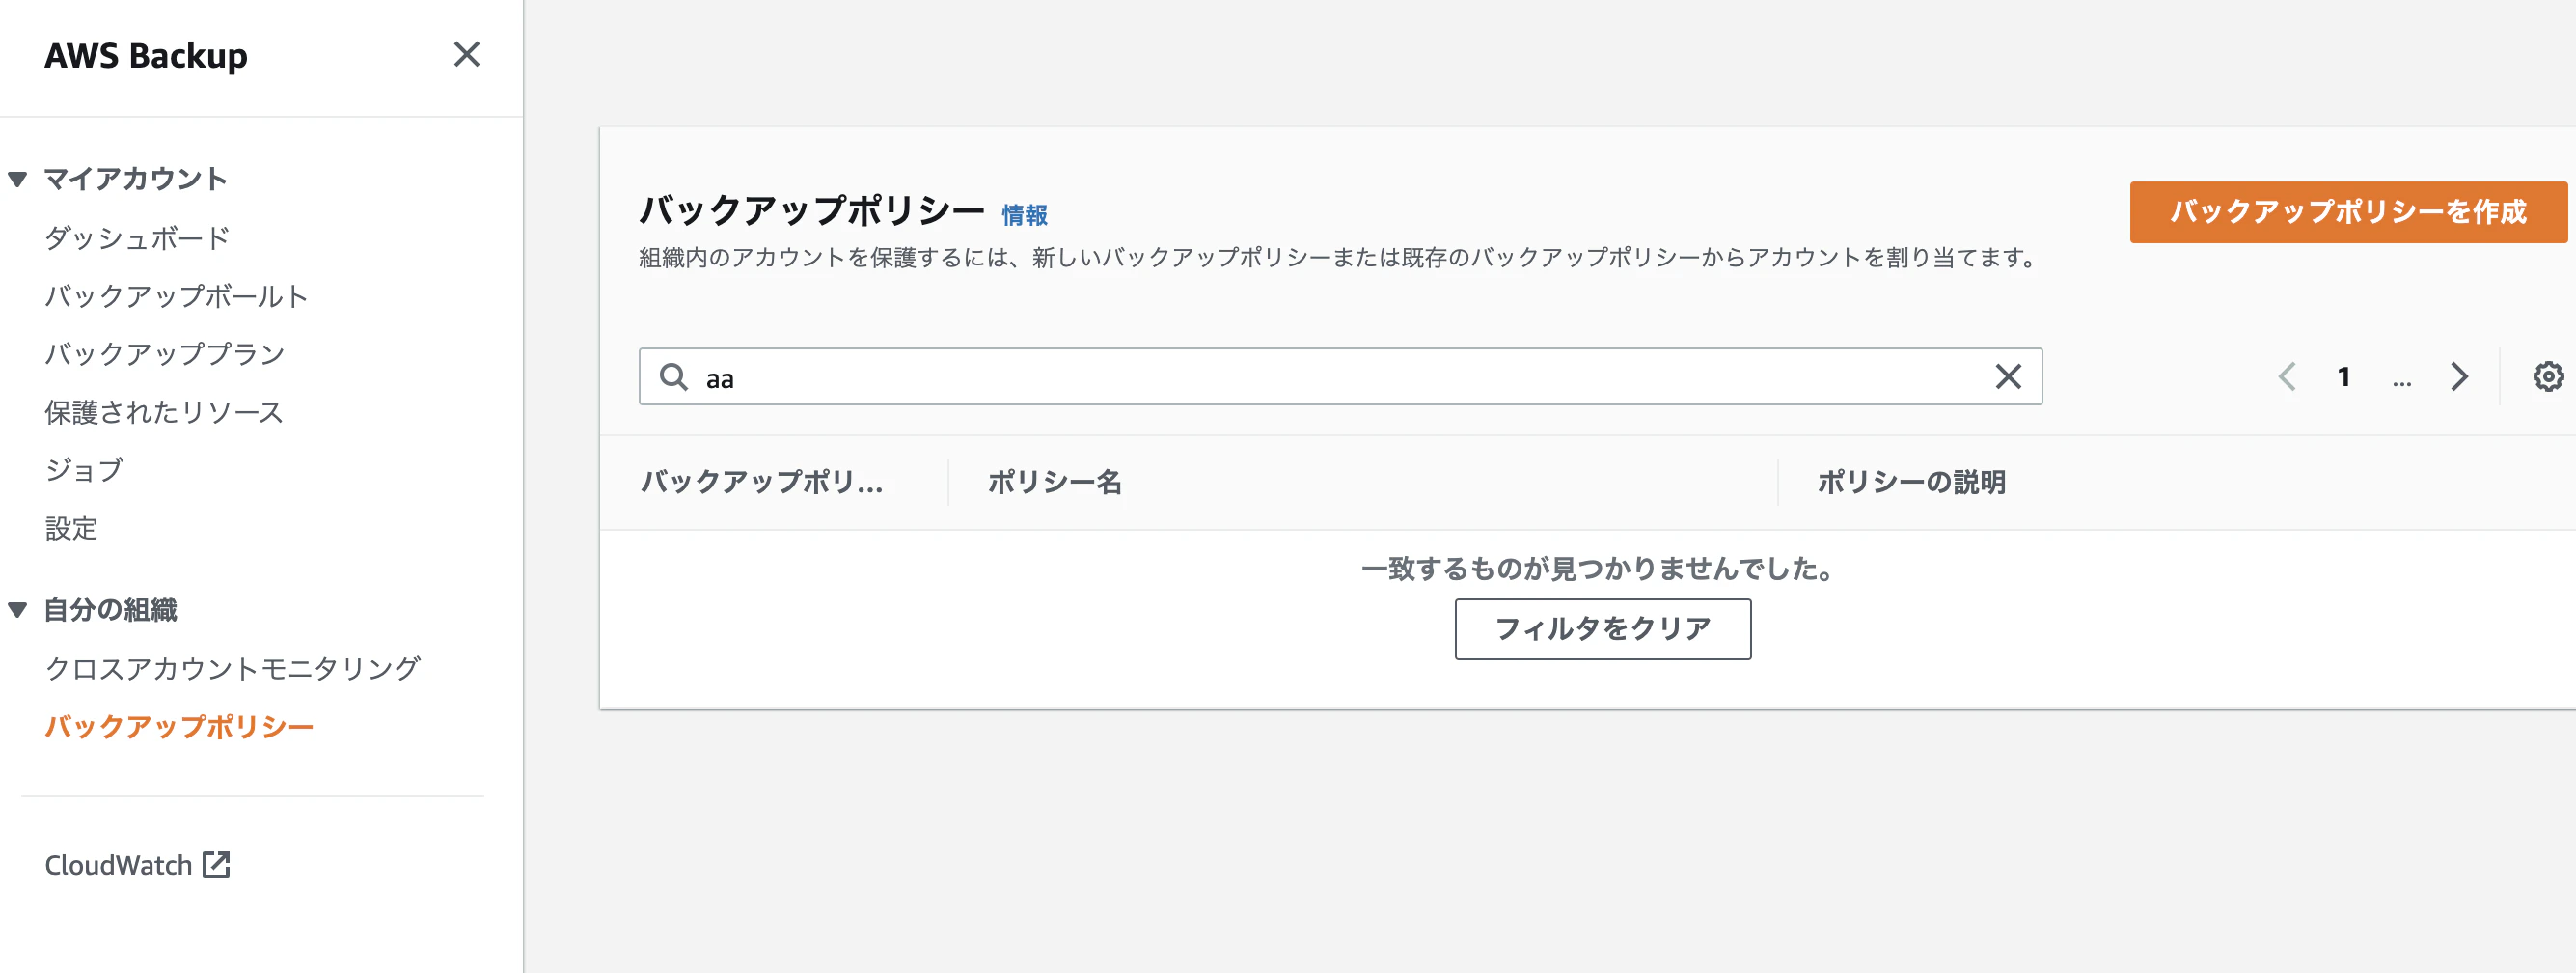
Task: Select ダッシュボード in the sidebar
Action: click(136, 237)
